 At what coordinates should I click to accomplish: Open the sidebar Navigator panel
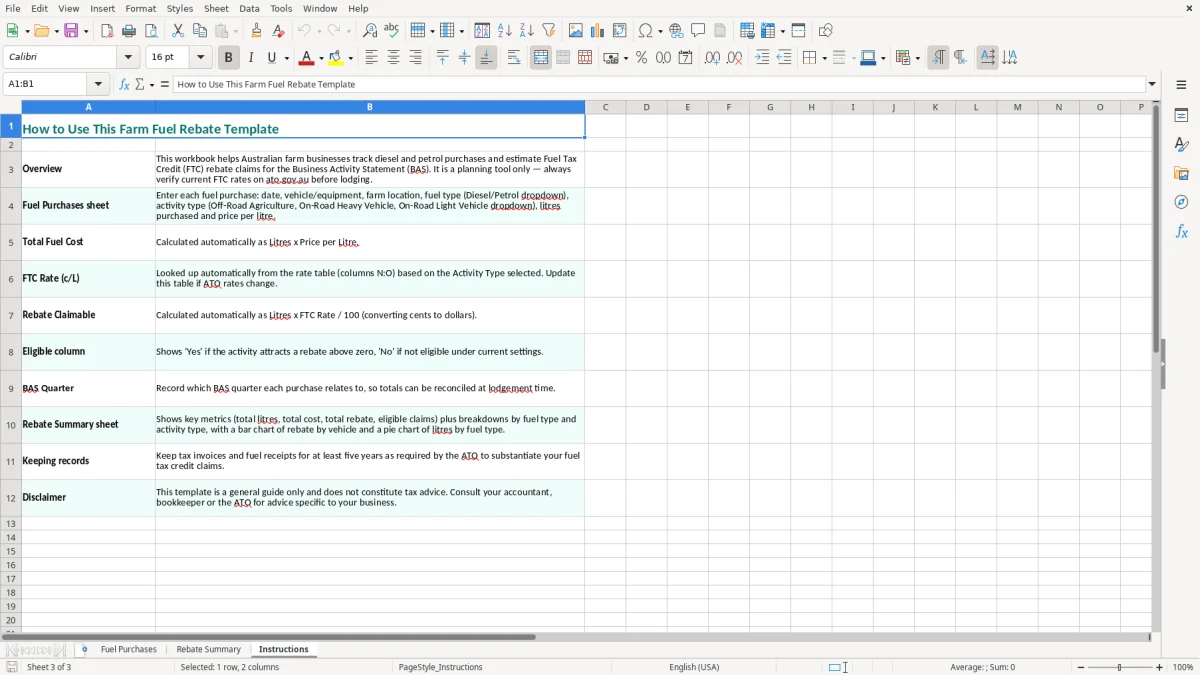1181,202
